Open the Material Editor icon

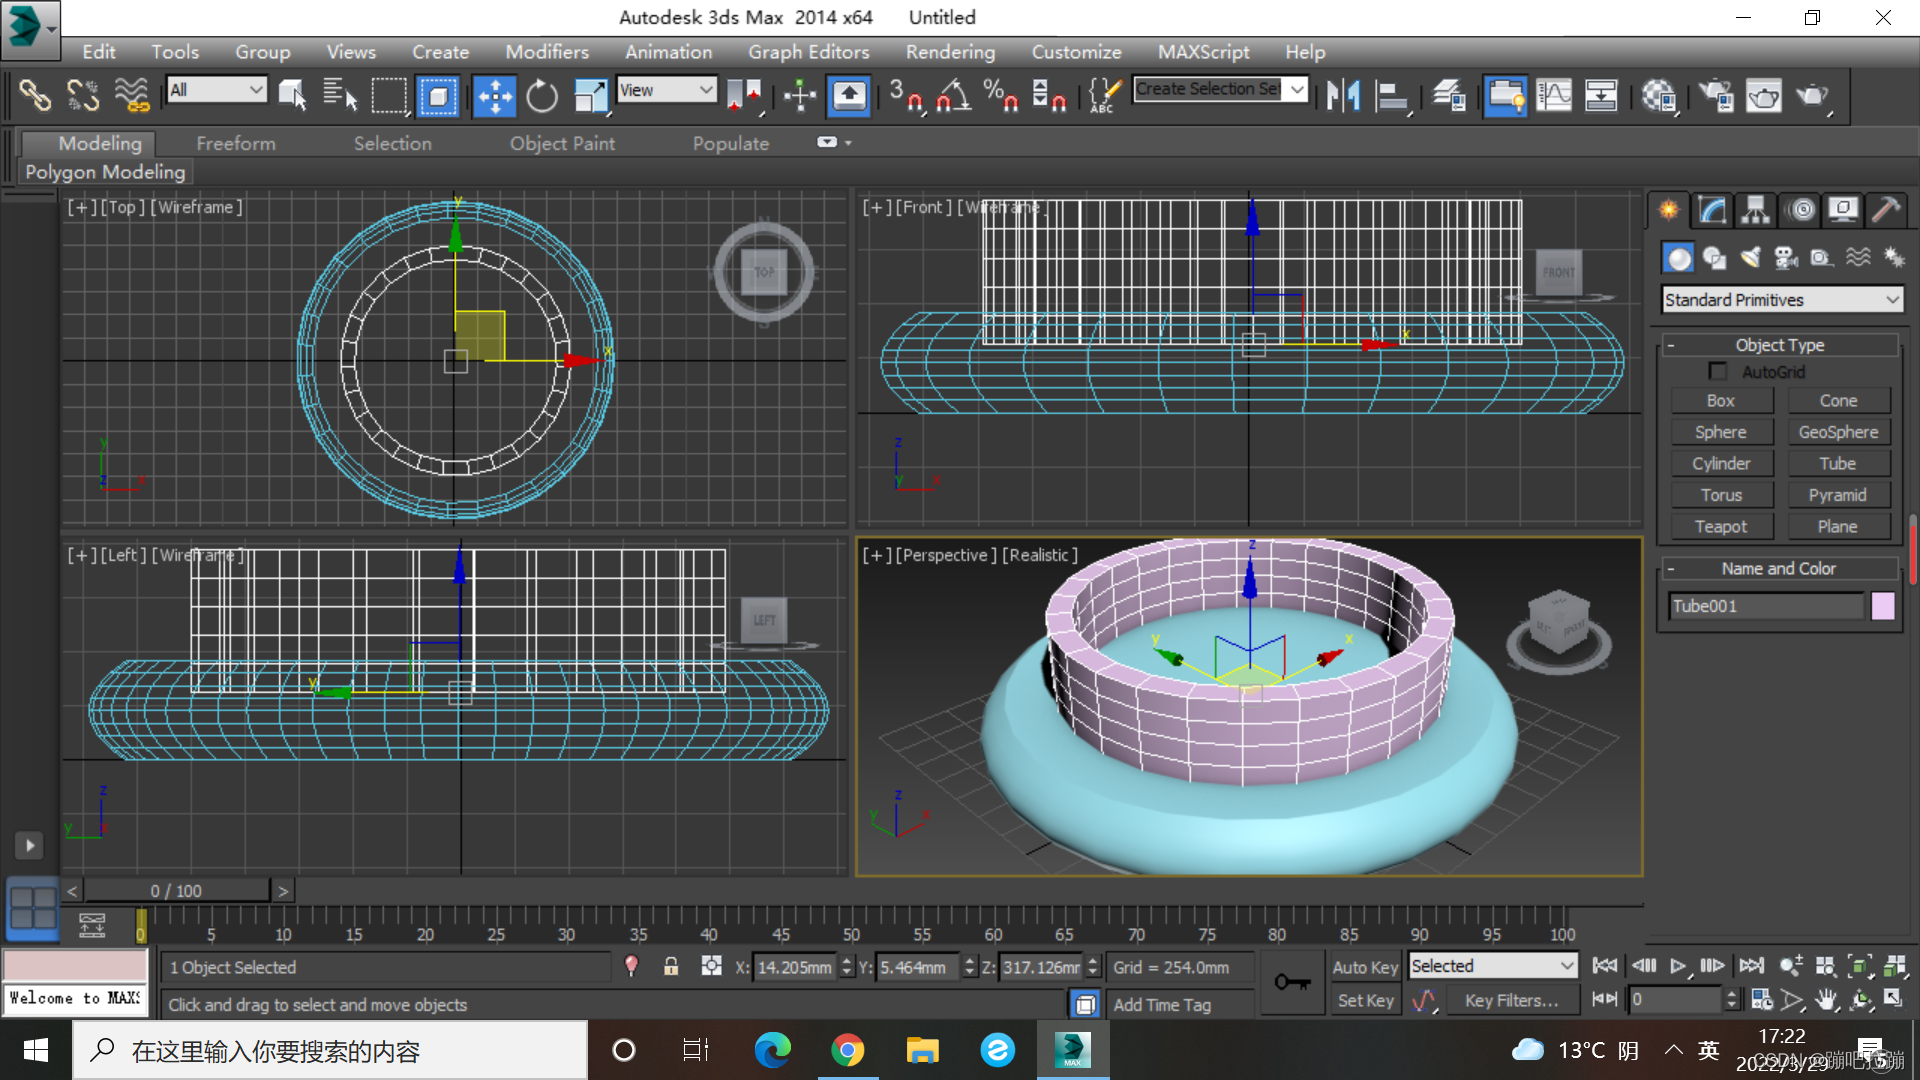coord(1658,96)
